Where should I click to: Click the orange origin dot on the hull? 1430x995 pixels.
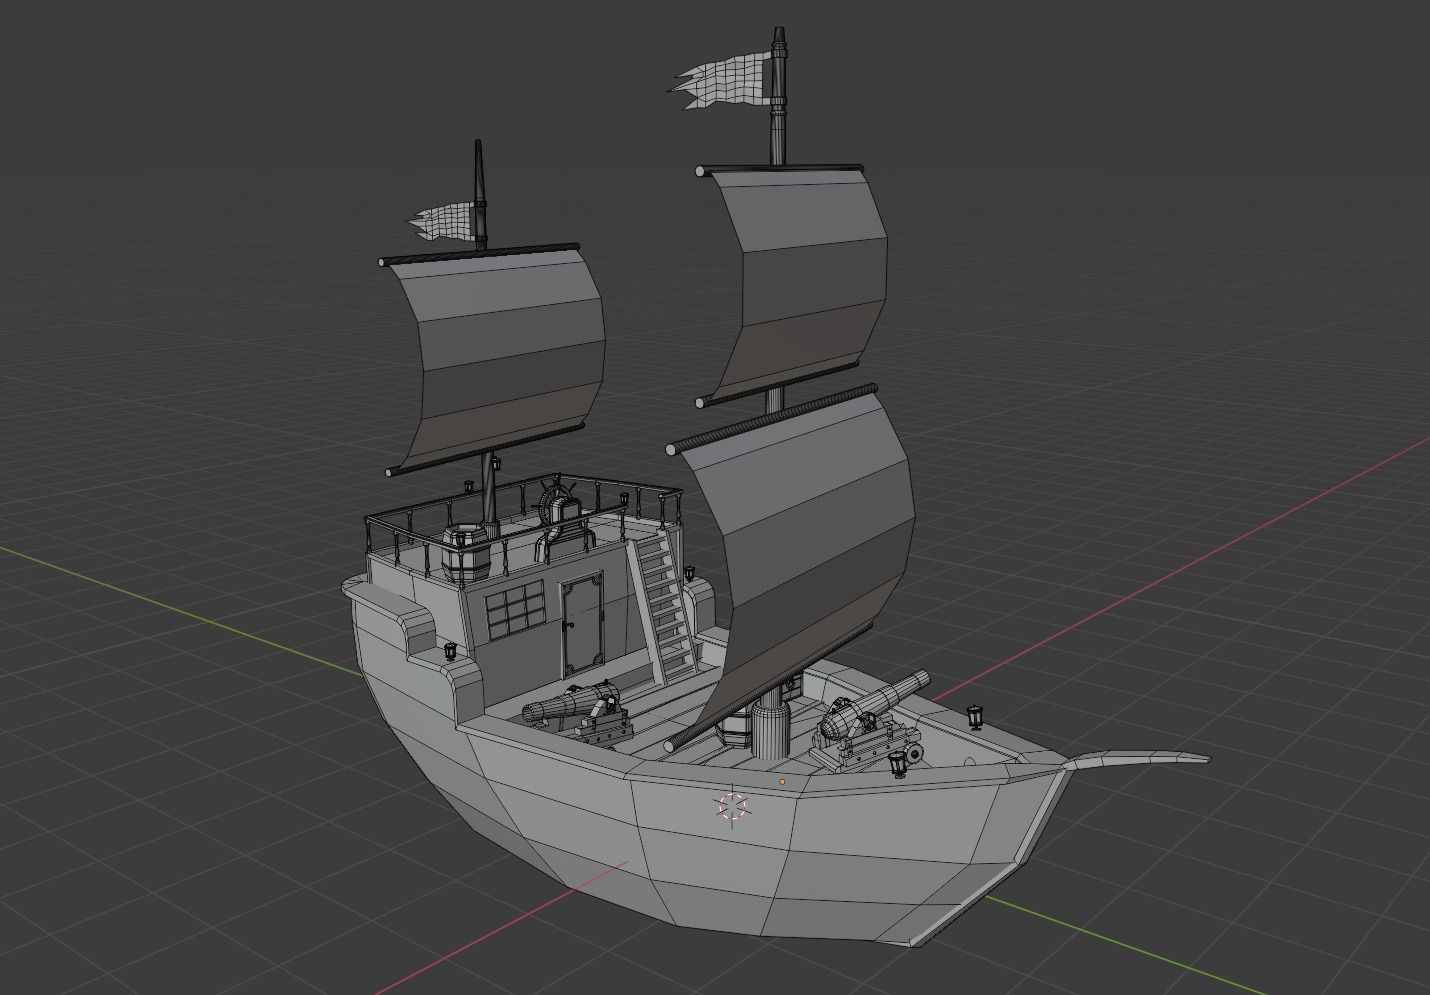click(782, 781)
